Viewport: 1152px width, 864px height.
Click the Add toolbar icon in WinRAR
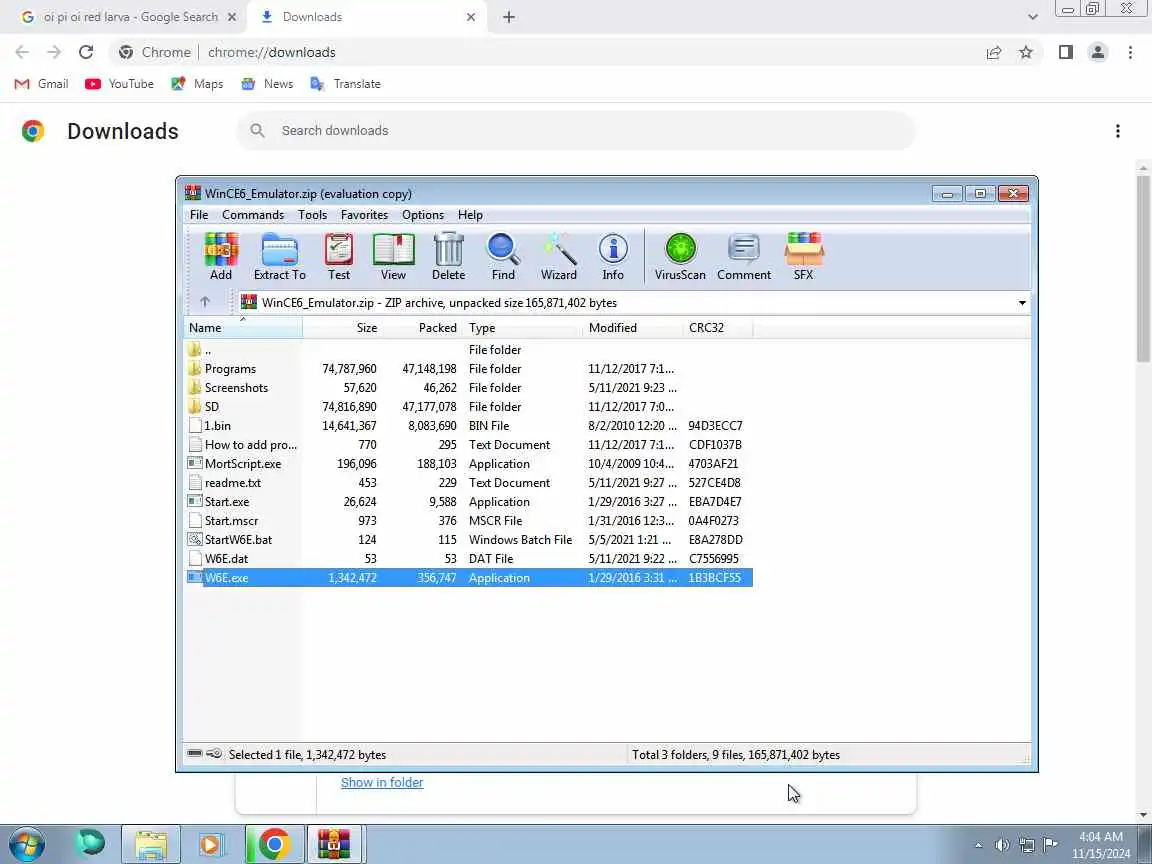click(220, 256)
